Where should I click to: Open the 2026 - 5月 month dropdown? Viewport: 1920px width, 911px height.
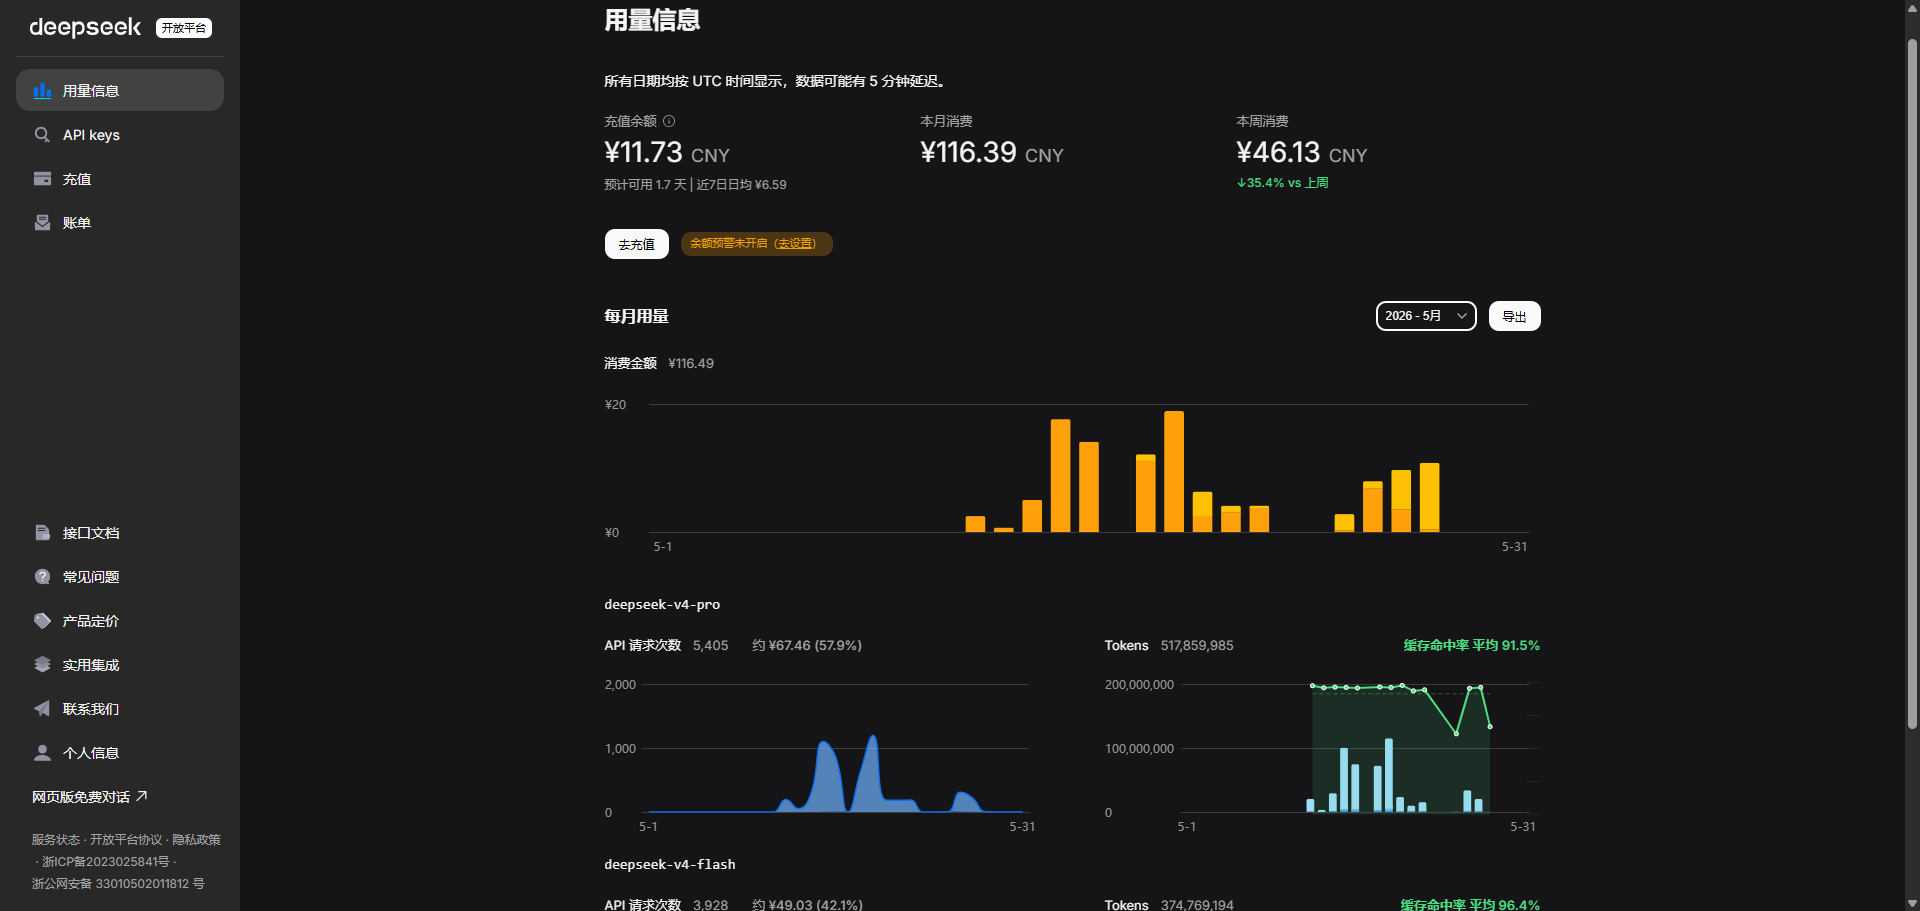(1426, 316)
